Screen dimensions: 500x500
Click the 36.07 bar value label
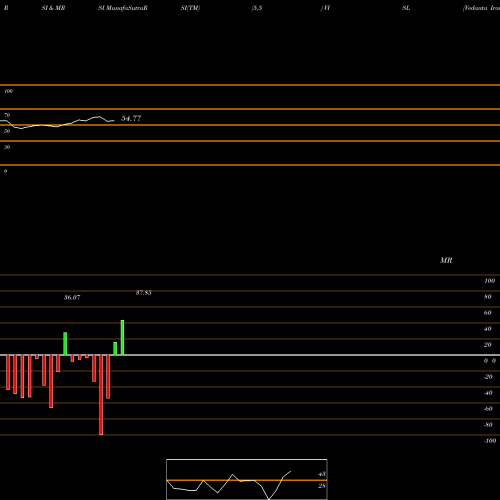72,297
